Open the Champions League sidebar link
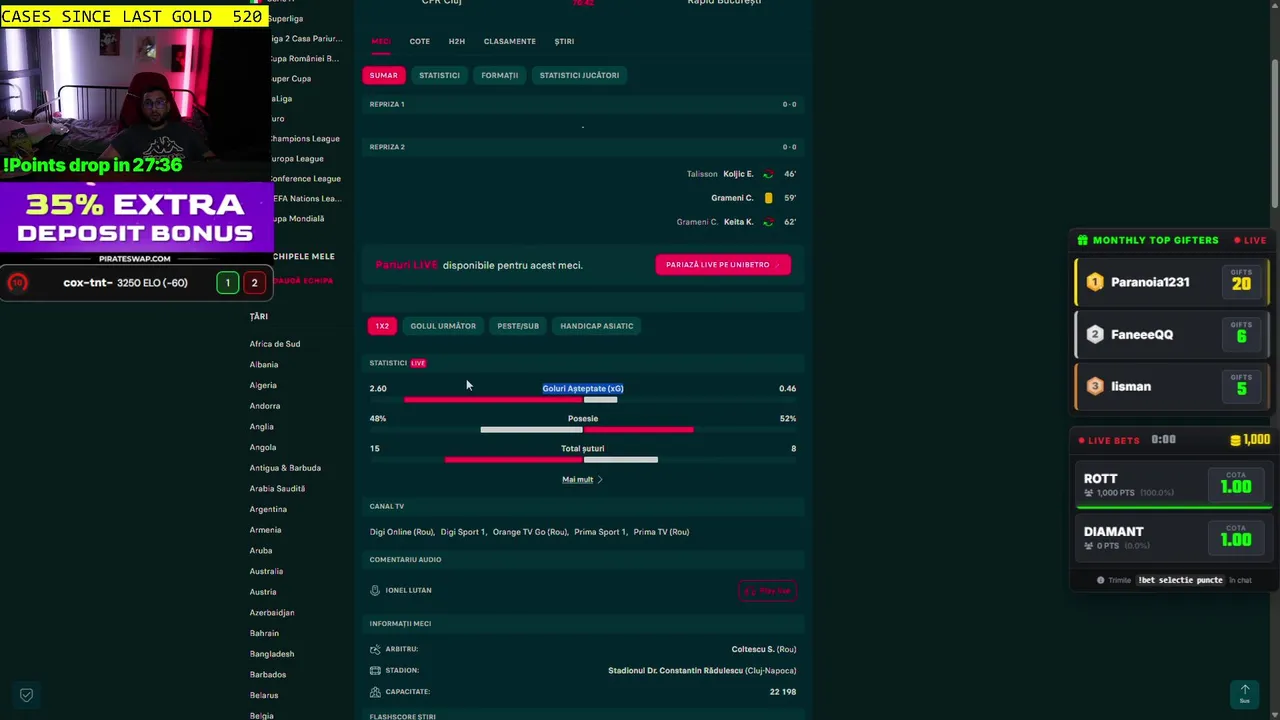The height and width of the screenshot is (720, 1280). pos(304,138)
